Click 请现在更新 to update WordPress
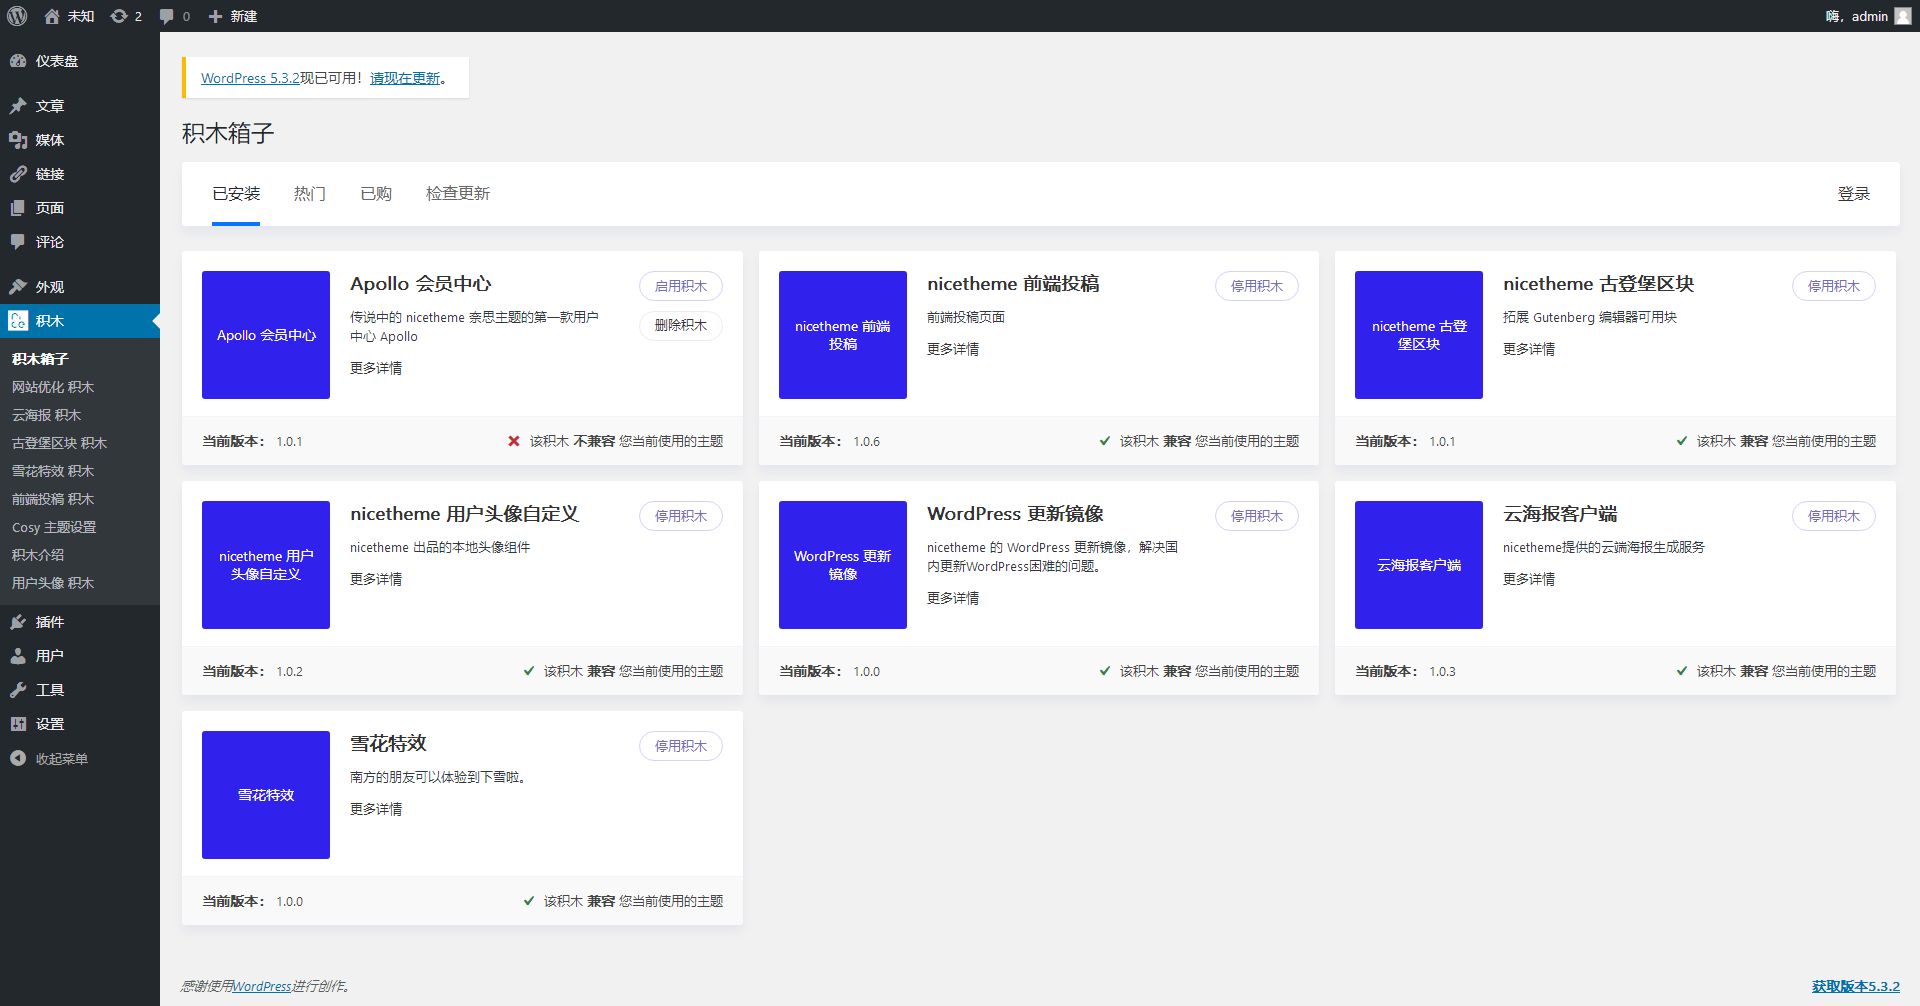 [399, 78]
